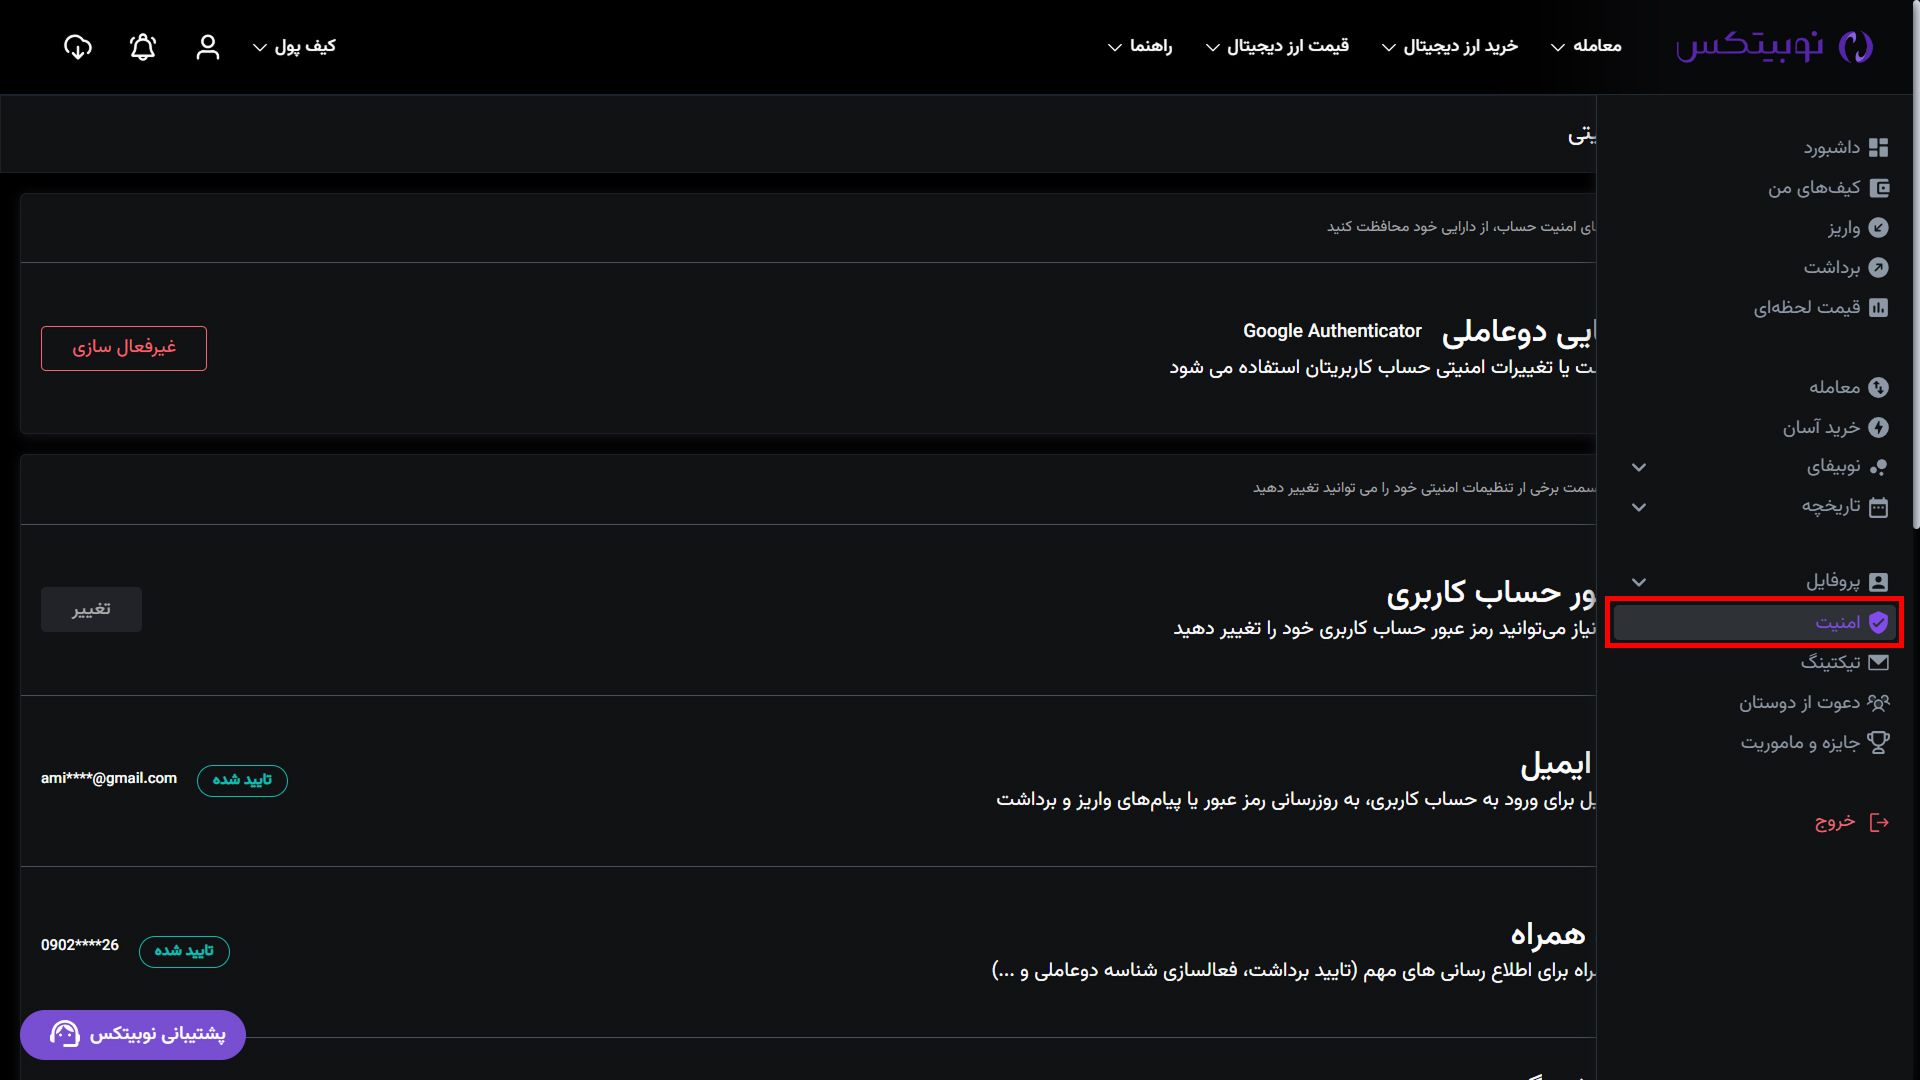Viewport: 1920px width, 1080px height.
Task: Click masked phone number 0902****26
Action: 80,945
